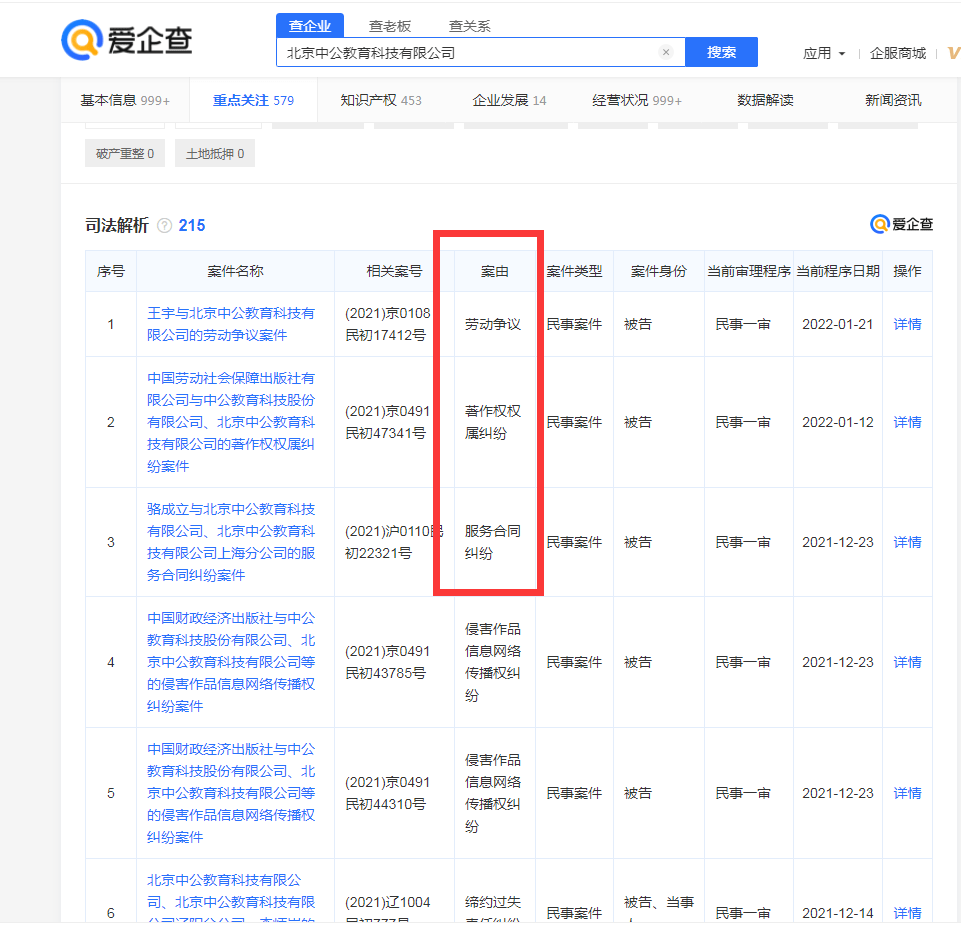The height and width of the screenshot is (929, 961).
Task: Select the 企业发展 14 tab
Action: click(509, 100)
